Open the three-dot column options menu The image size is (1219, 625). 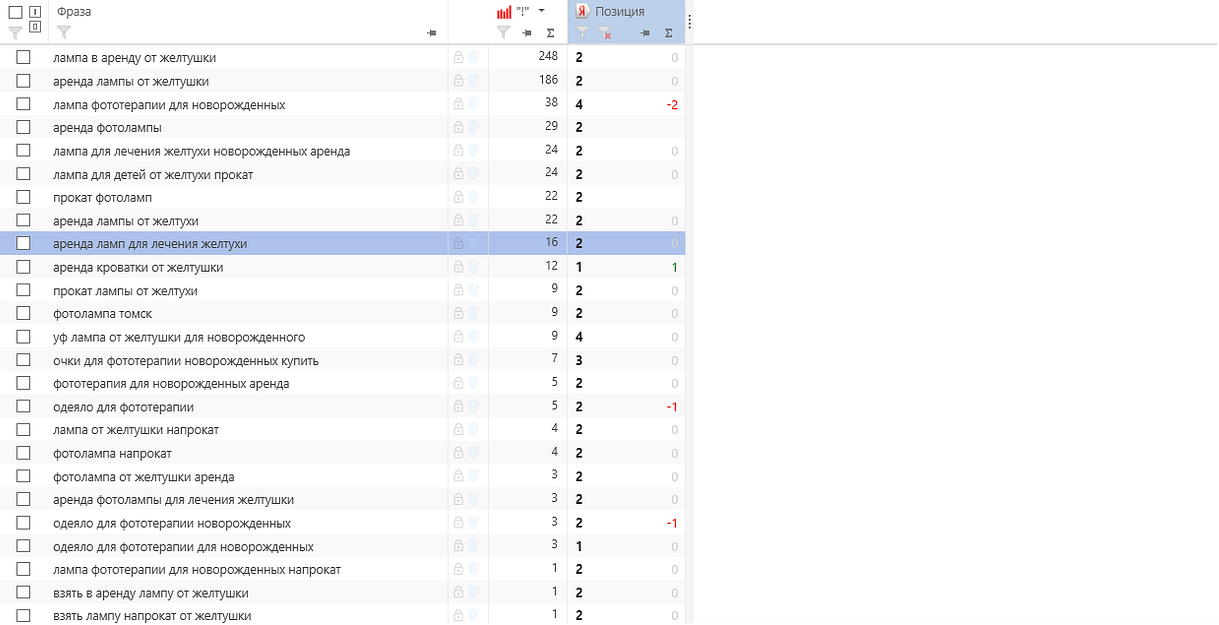pyautogui.click(x=689, y=21)
